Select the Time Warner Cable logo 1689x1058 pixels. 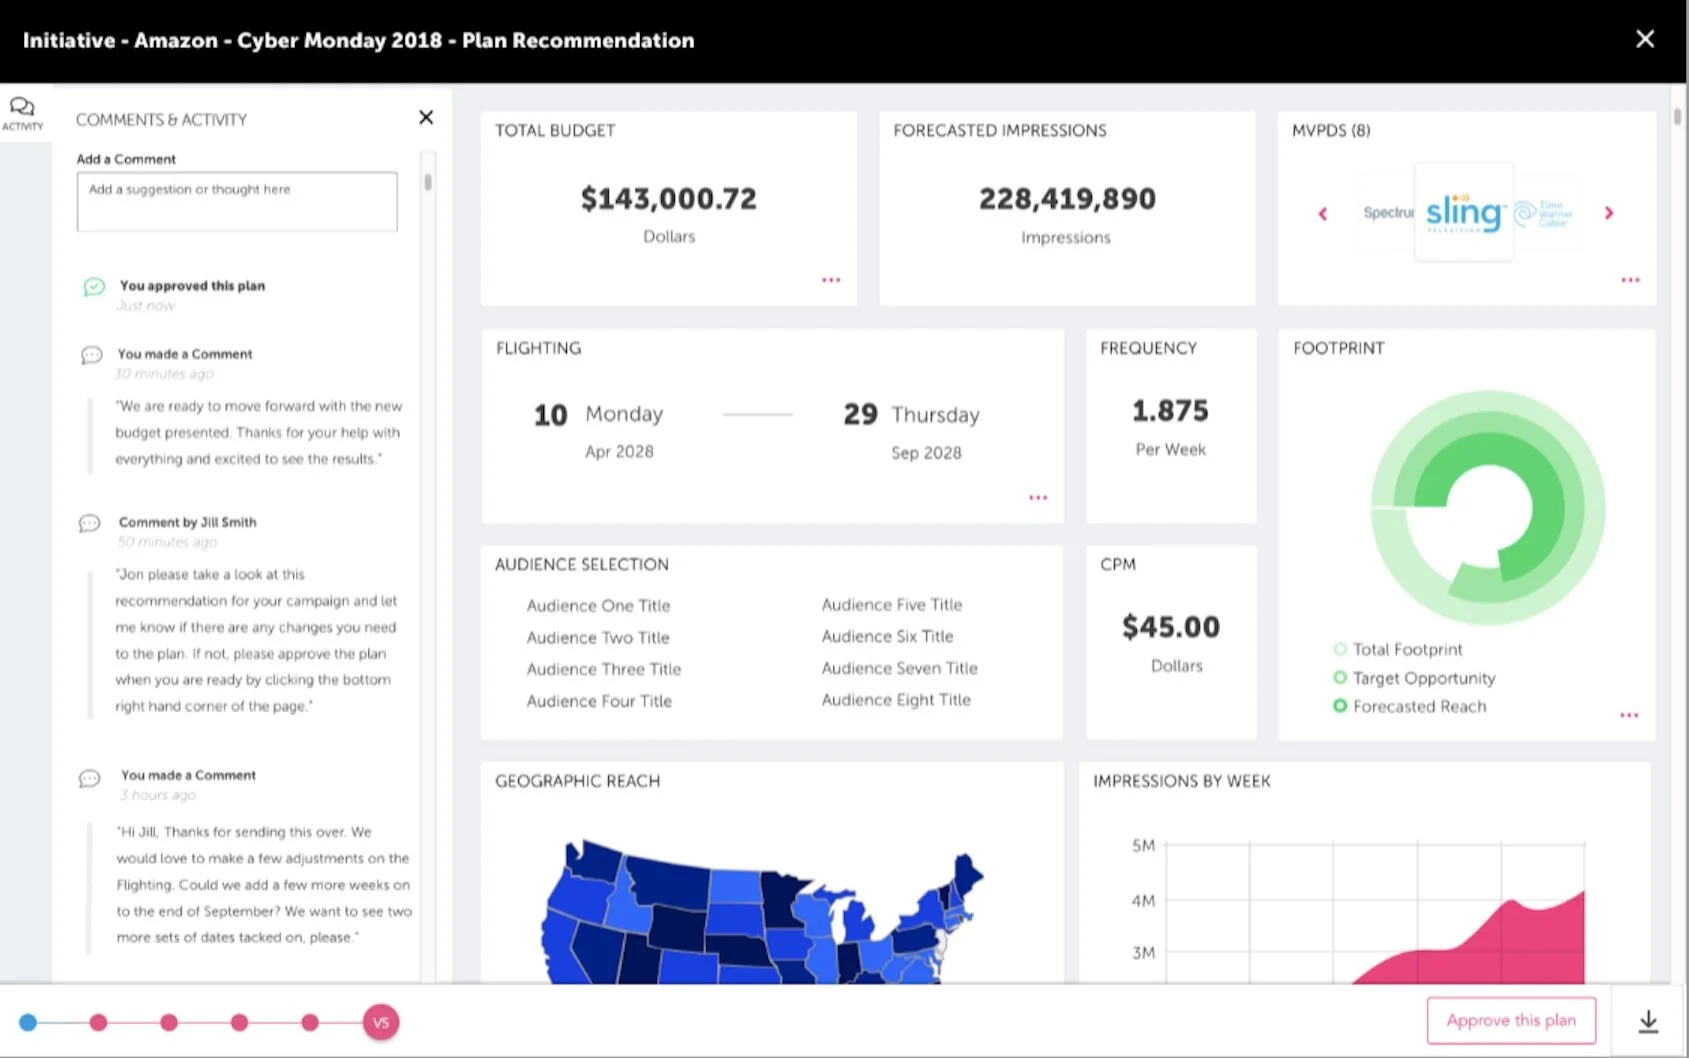pos(1543,213)
